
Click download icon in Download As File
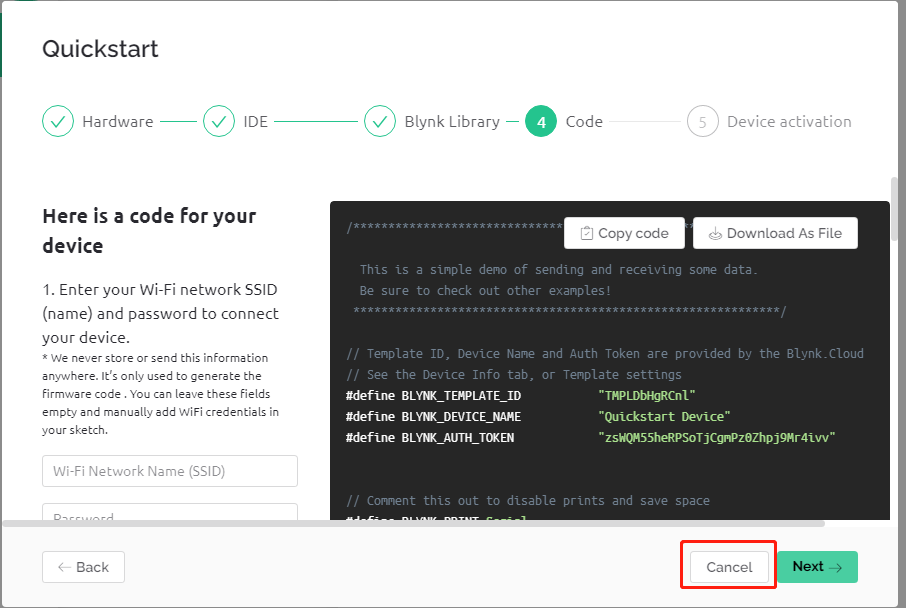click(715, 233)
